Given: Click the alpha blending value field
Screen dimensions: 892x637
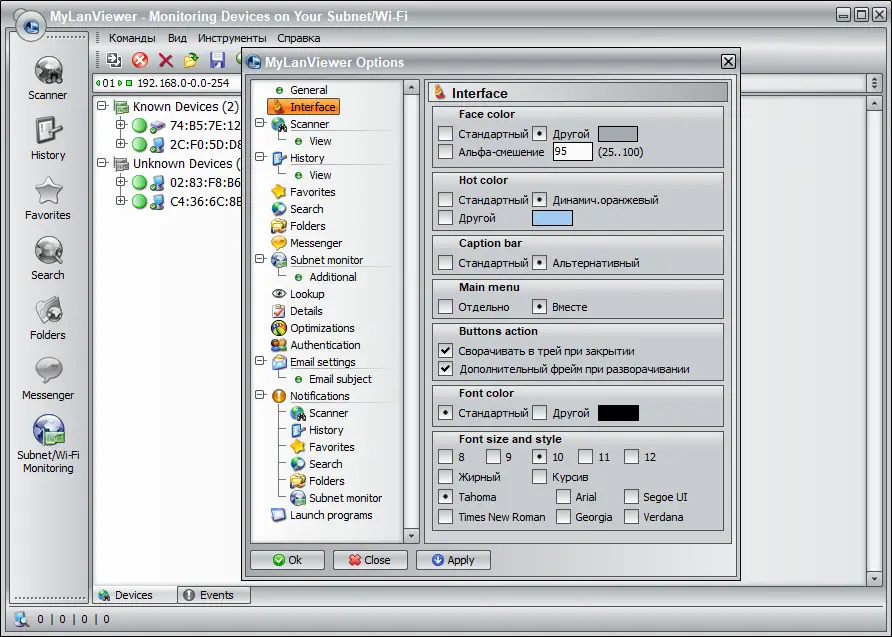Looking at the screenshot, I should (573, 152).
